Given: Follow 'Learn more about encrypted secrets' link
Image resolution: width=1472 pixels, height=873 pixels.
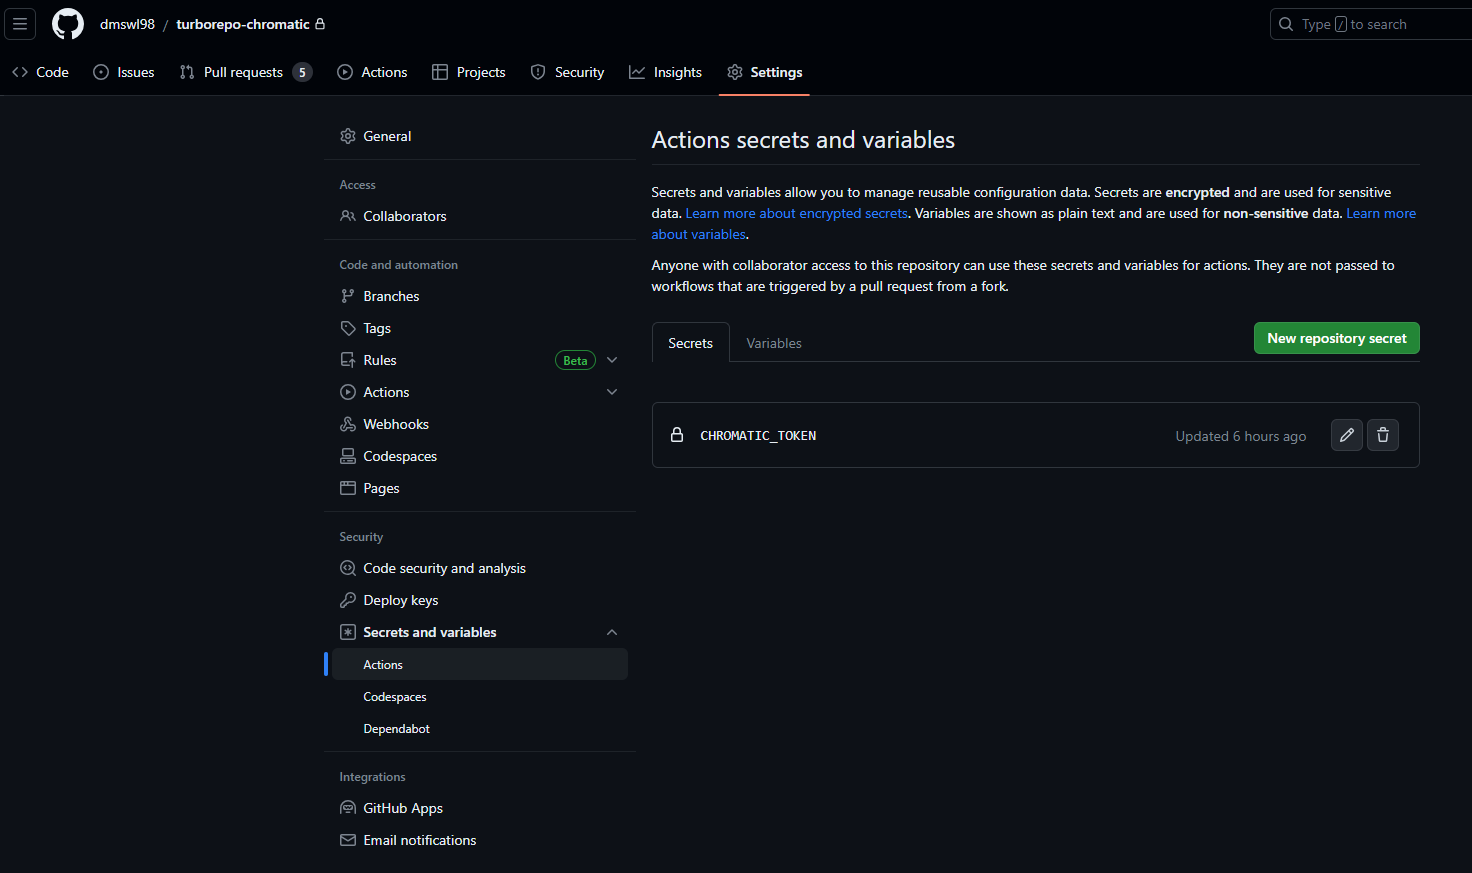Looking at the screenshot, I should click(x=797, y=213).
